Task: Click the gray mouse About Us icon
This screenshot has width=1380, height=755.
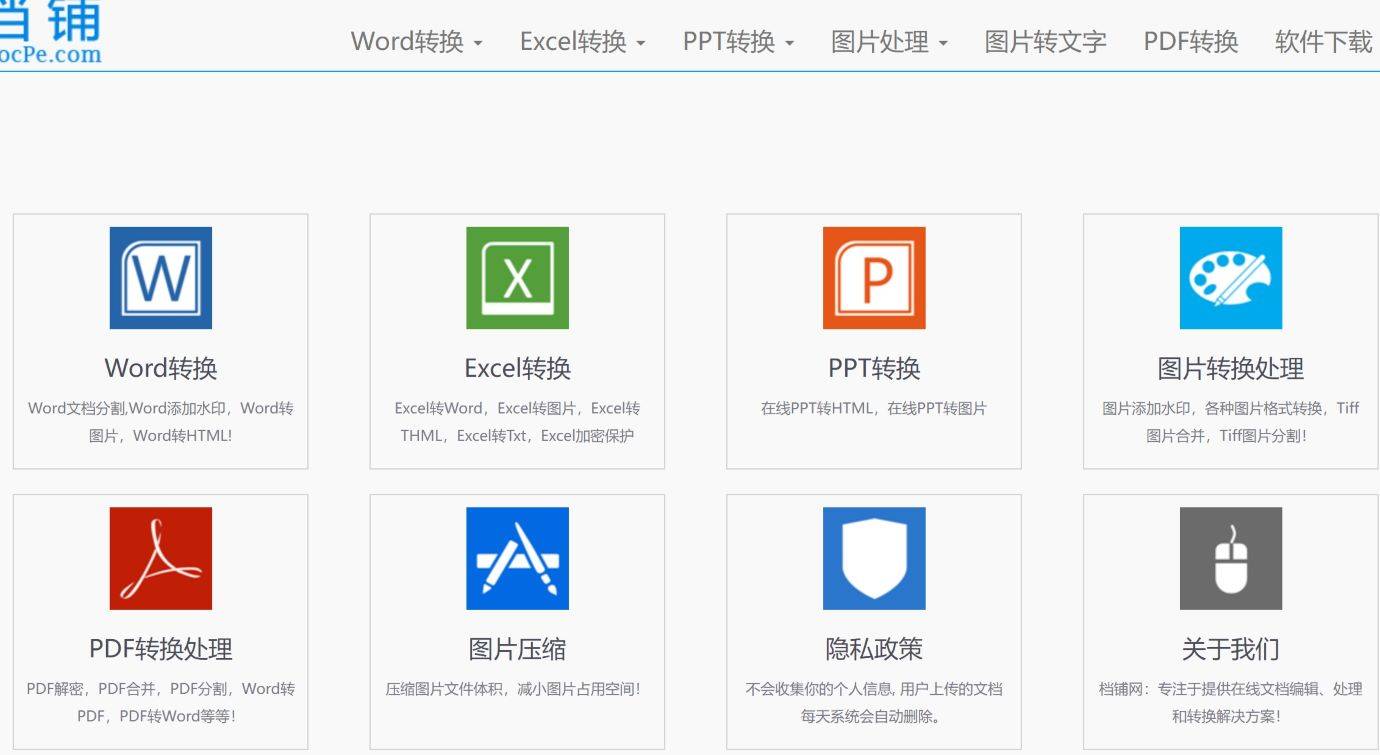Action: point(1231,558)
